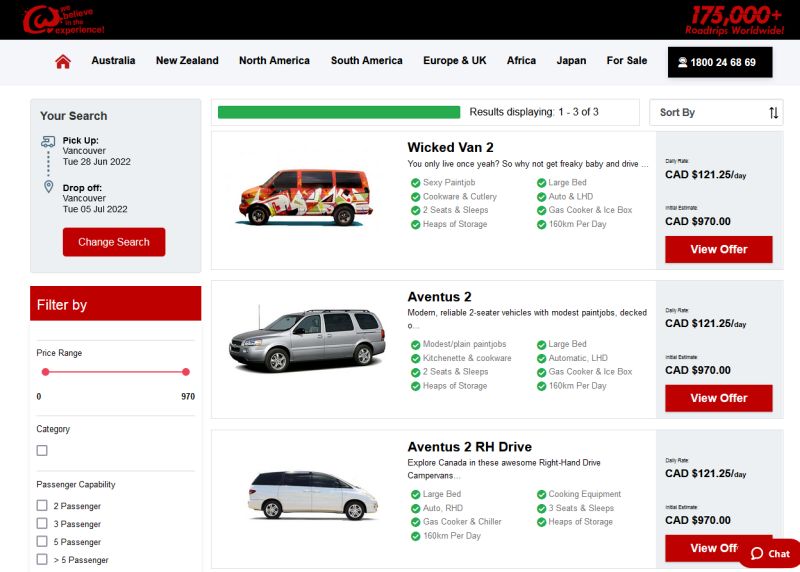Open the For Sale menu

click(627, 60)
